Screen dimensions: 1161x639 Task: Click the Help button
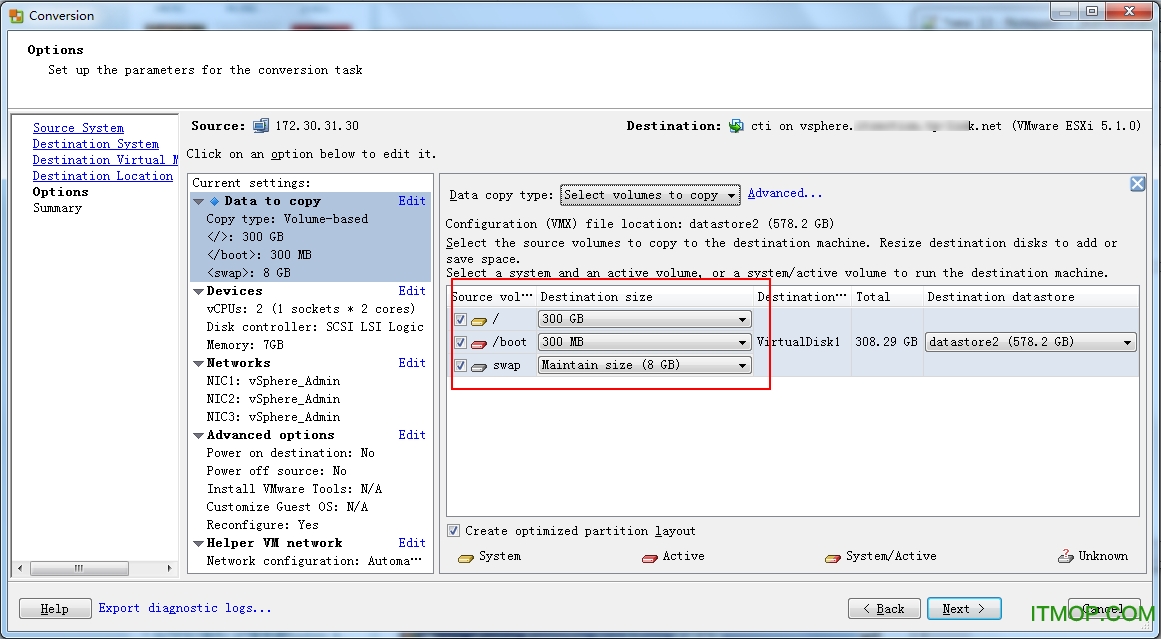point(55,609)
